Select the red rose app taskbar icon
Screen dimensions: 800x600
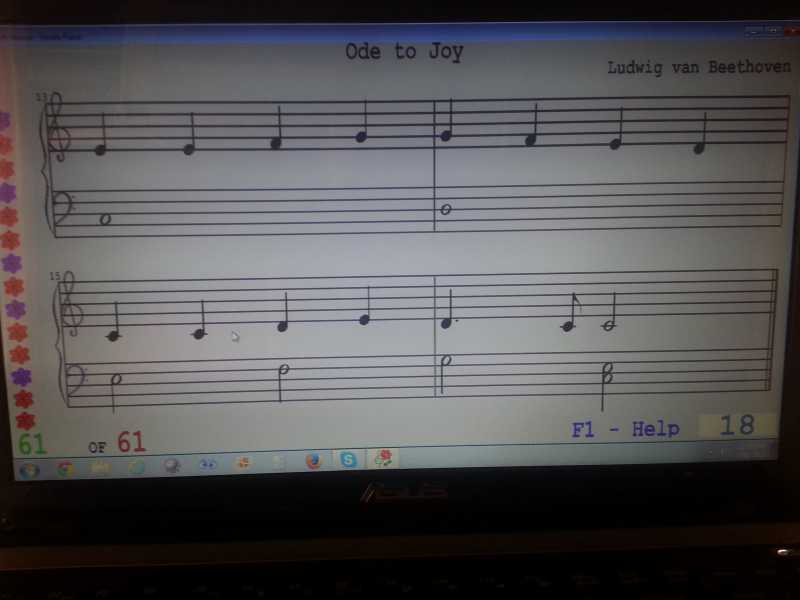tap(383, 458)
